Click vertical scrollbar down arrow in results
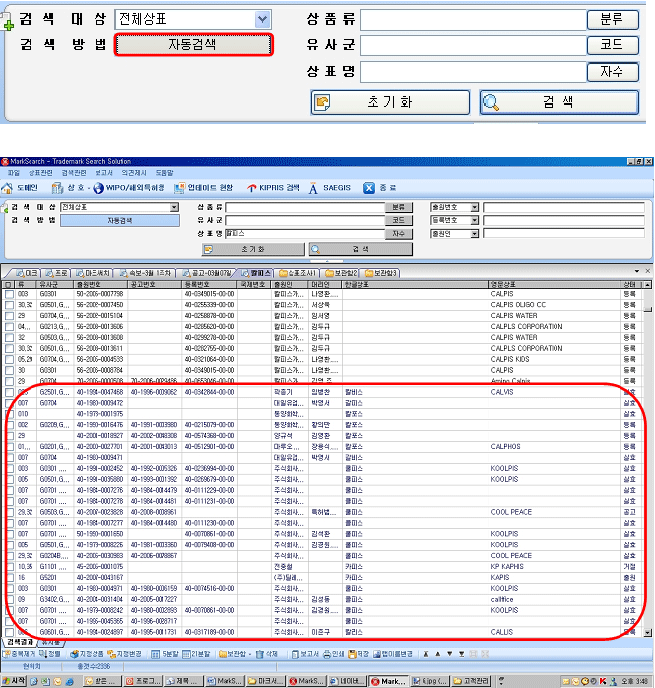The image size is (655, 688). pos(647,632)
